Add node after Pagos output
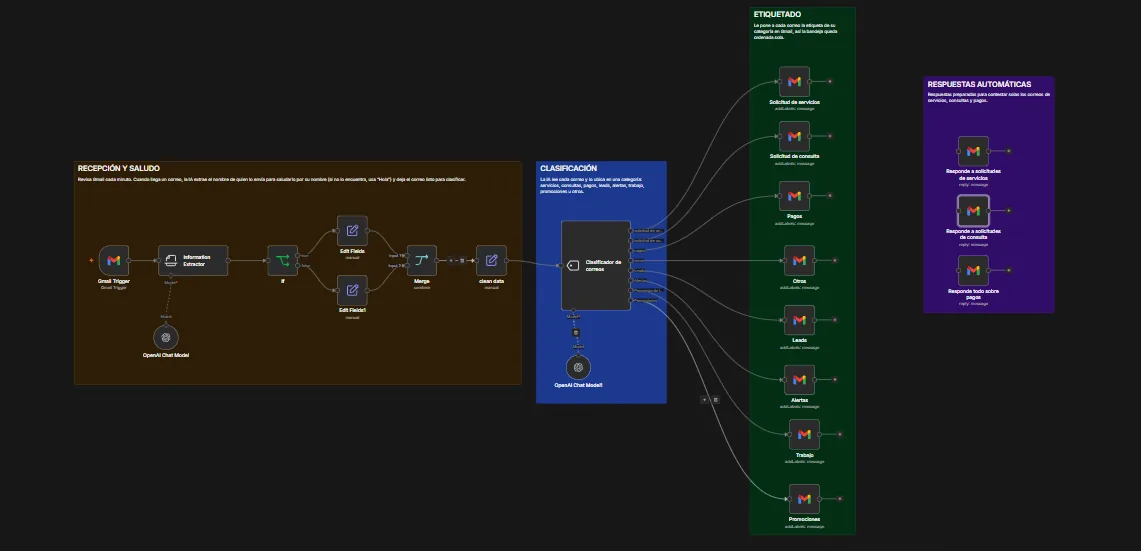The height and width of the screenshot is (551, 1141). [830, 196]
